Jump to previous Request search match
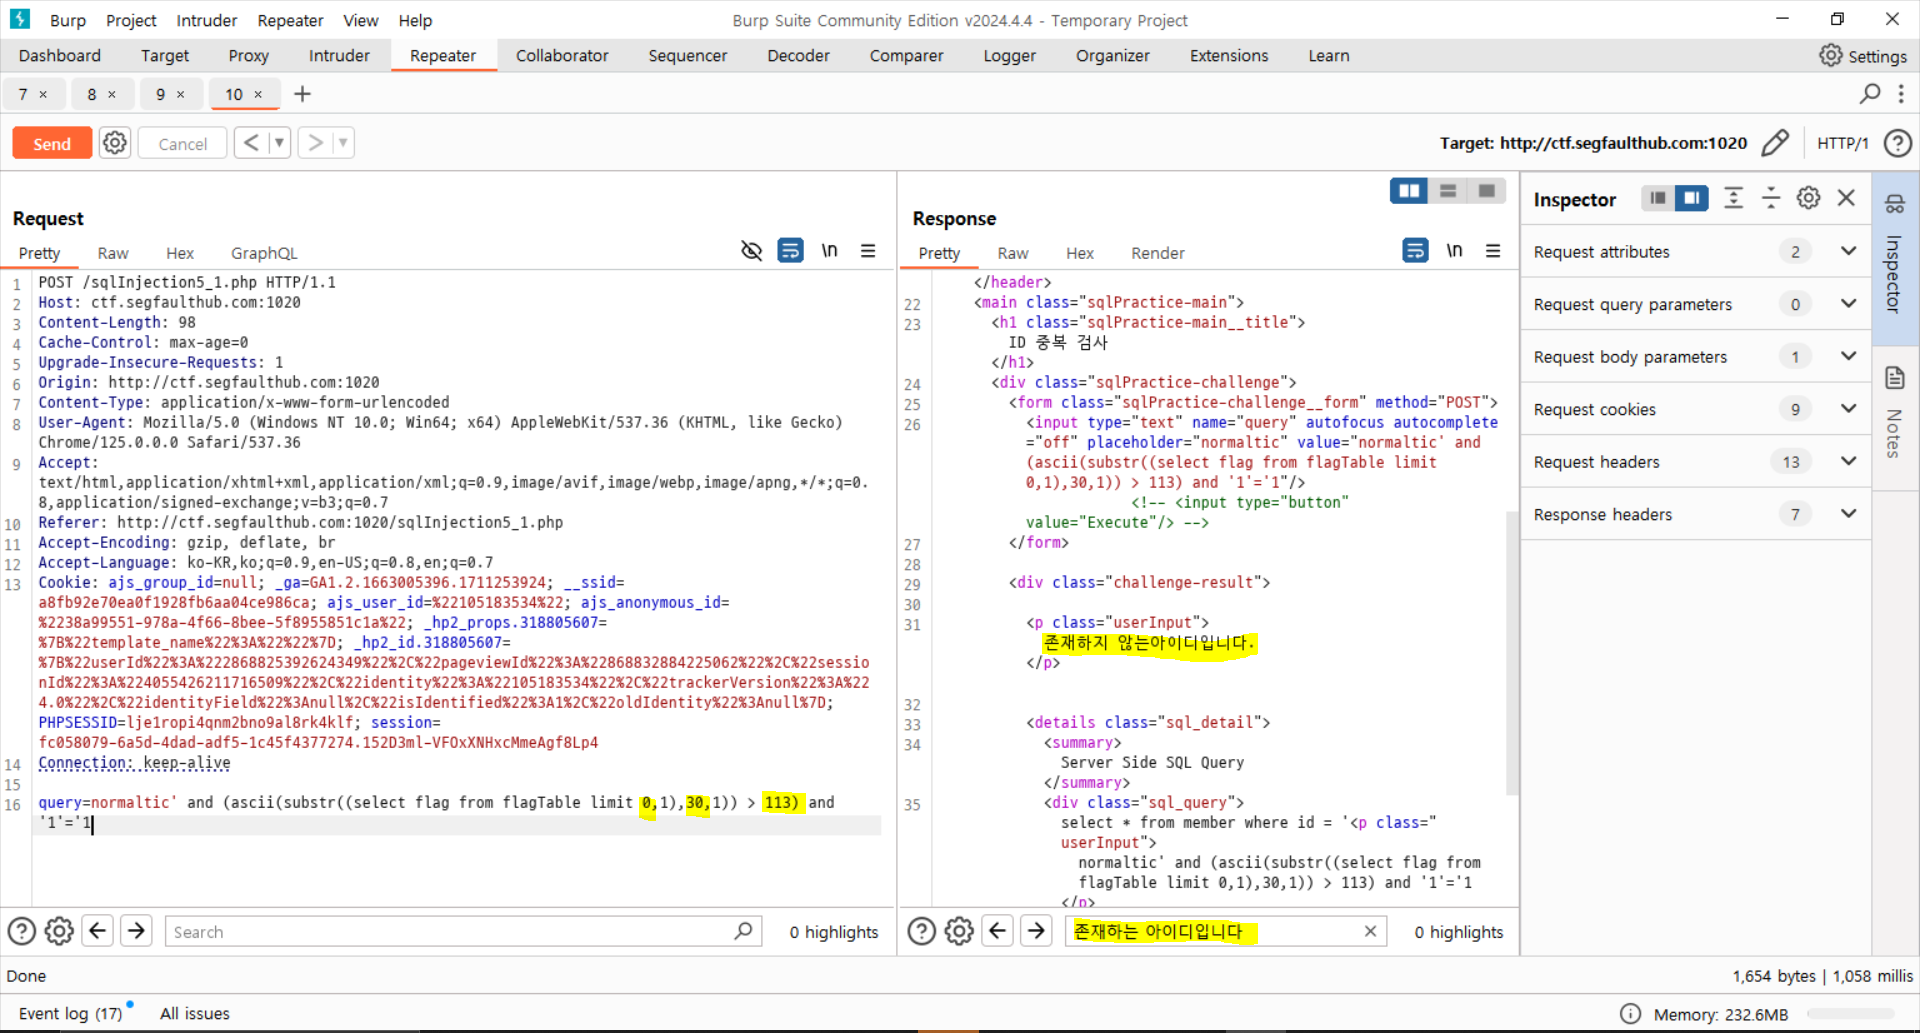Screen dimensions: 1920x1033 (97, 931)
